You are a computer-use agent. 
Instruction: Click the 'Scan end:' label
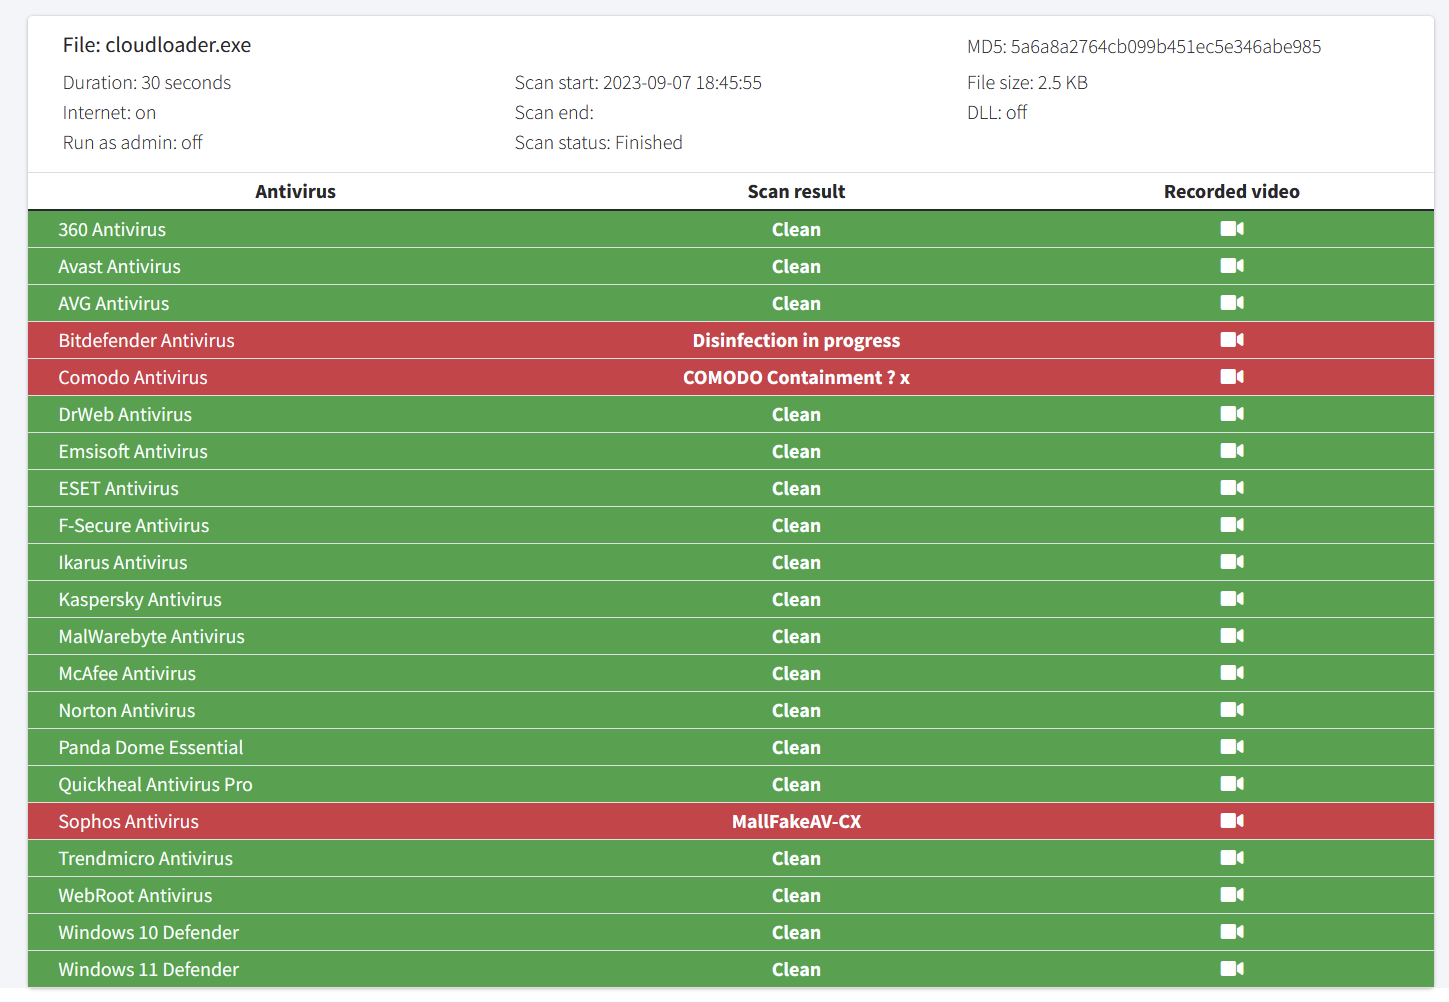pos(554,113)
